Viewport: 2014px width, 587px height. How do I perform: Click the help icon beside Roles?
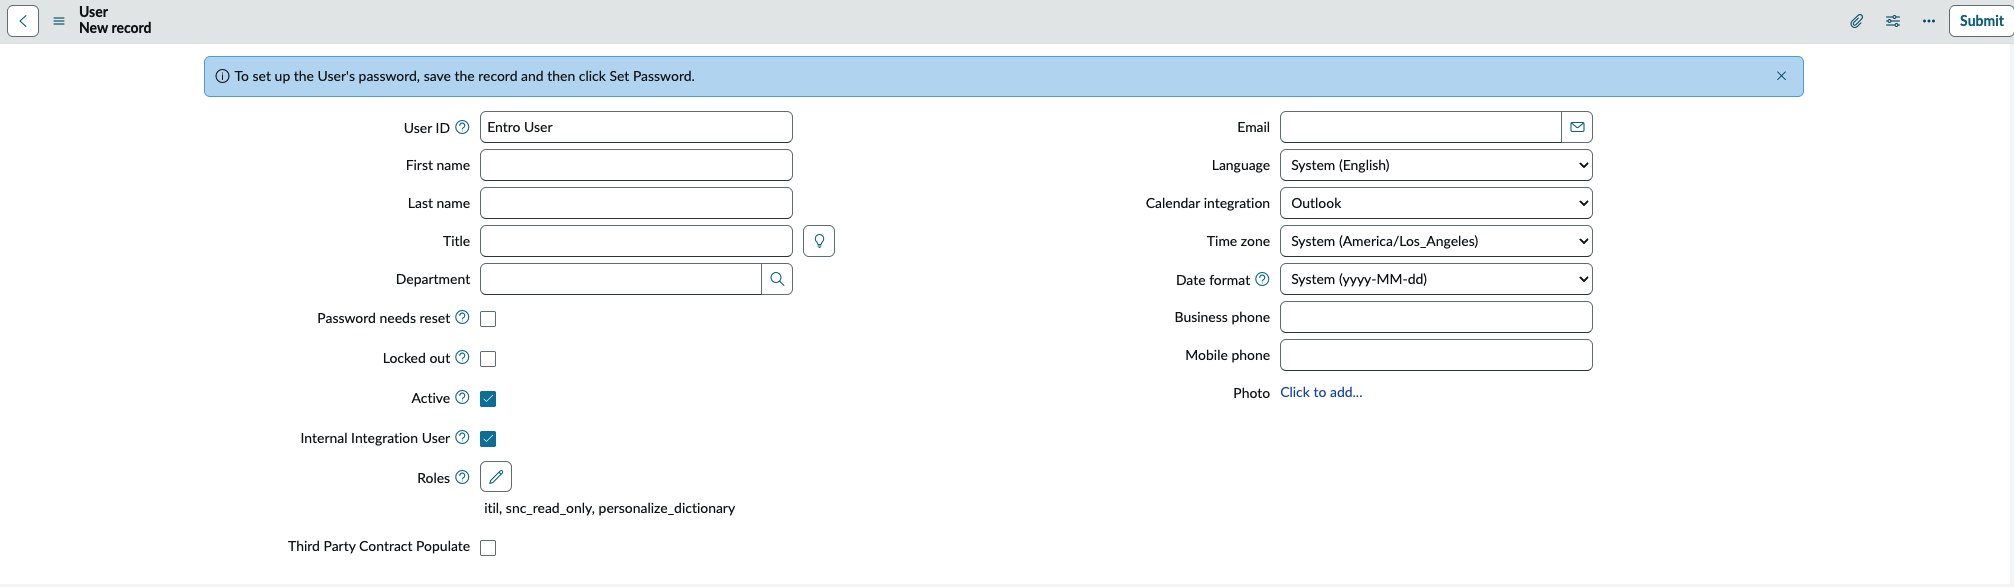tap(462, 477)
